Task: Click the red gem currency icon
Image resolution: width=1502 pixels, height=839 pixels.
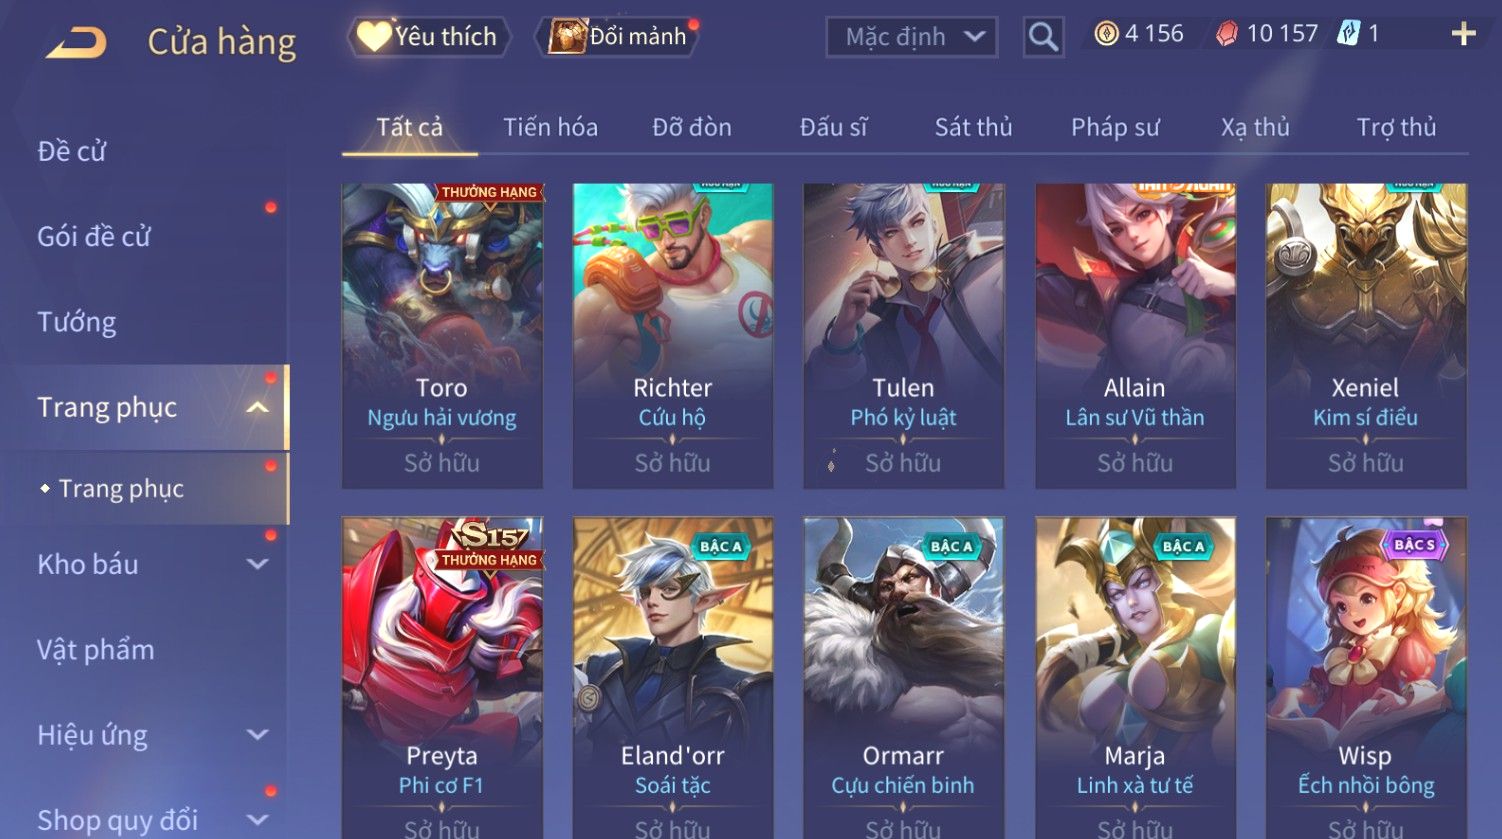Action: coord(1227,35)
